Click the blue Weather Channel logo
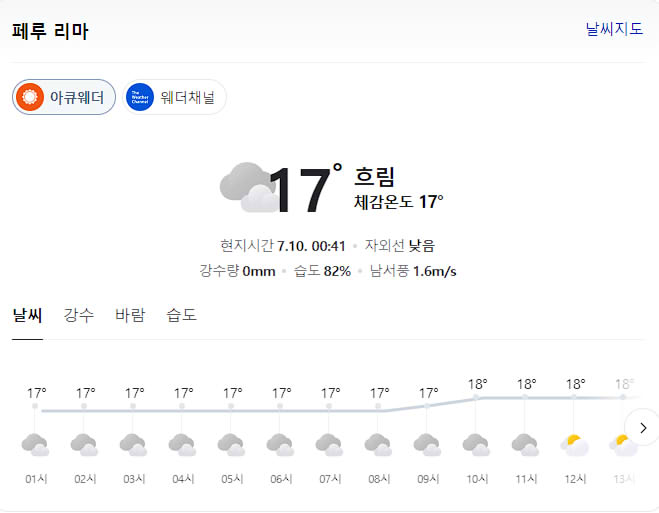 pyautogui.click(x=140, y=97)
